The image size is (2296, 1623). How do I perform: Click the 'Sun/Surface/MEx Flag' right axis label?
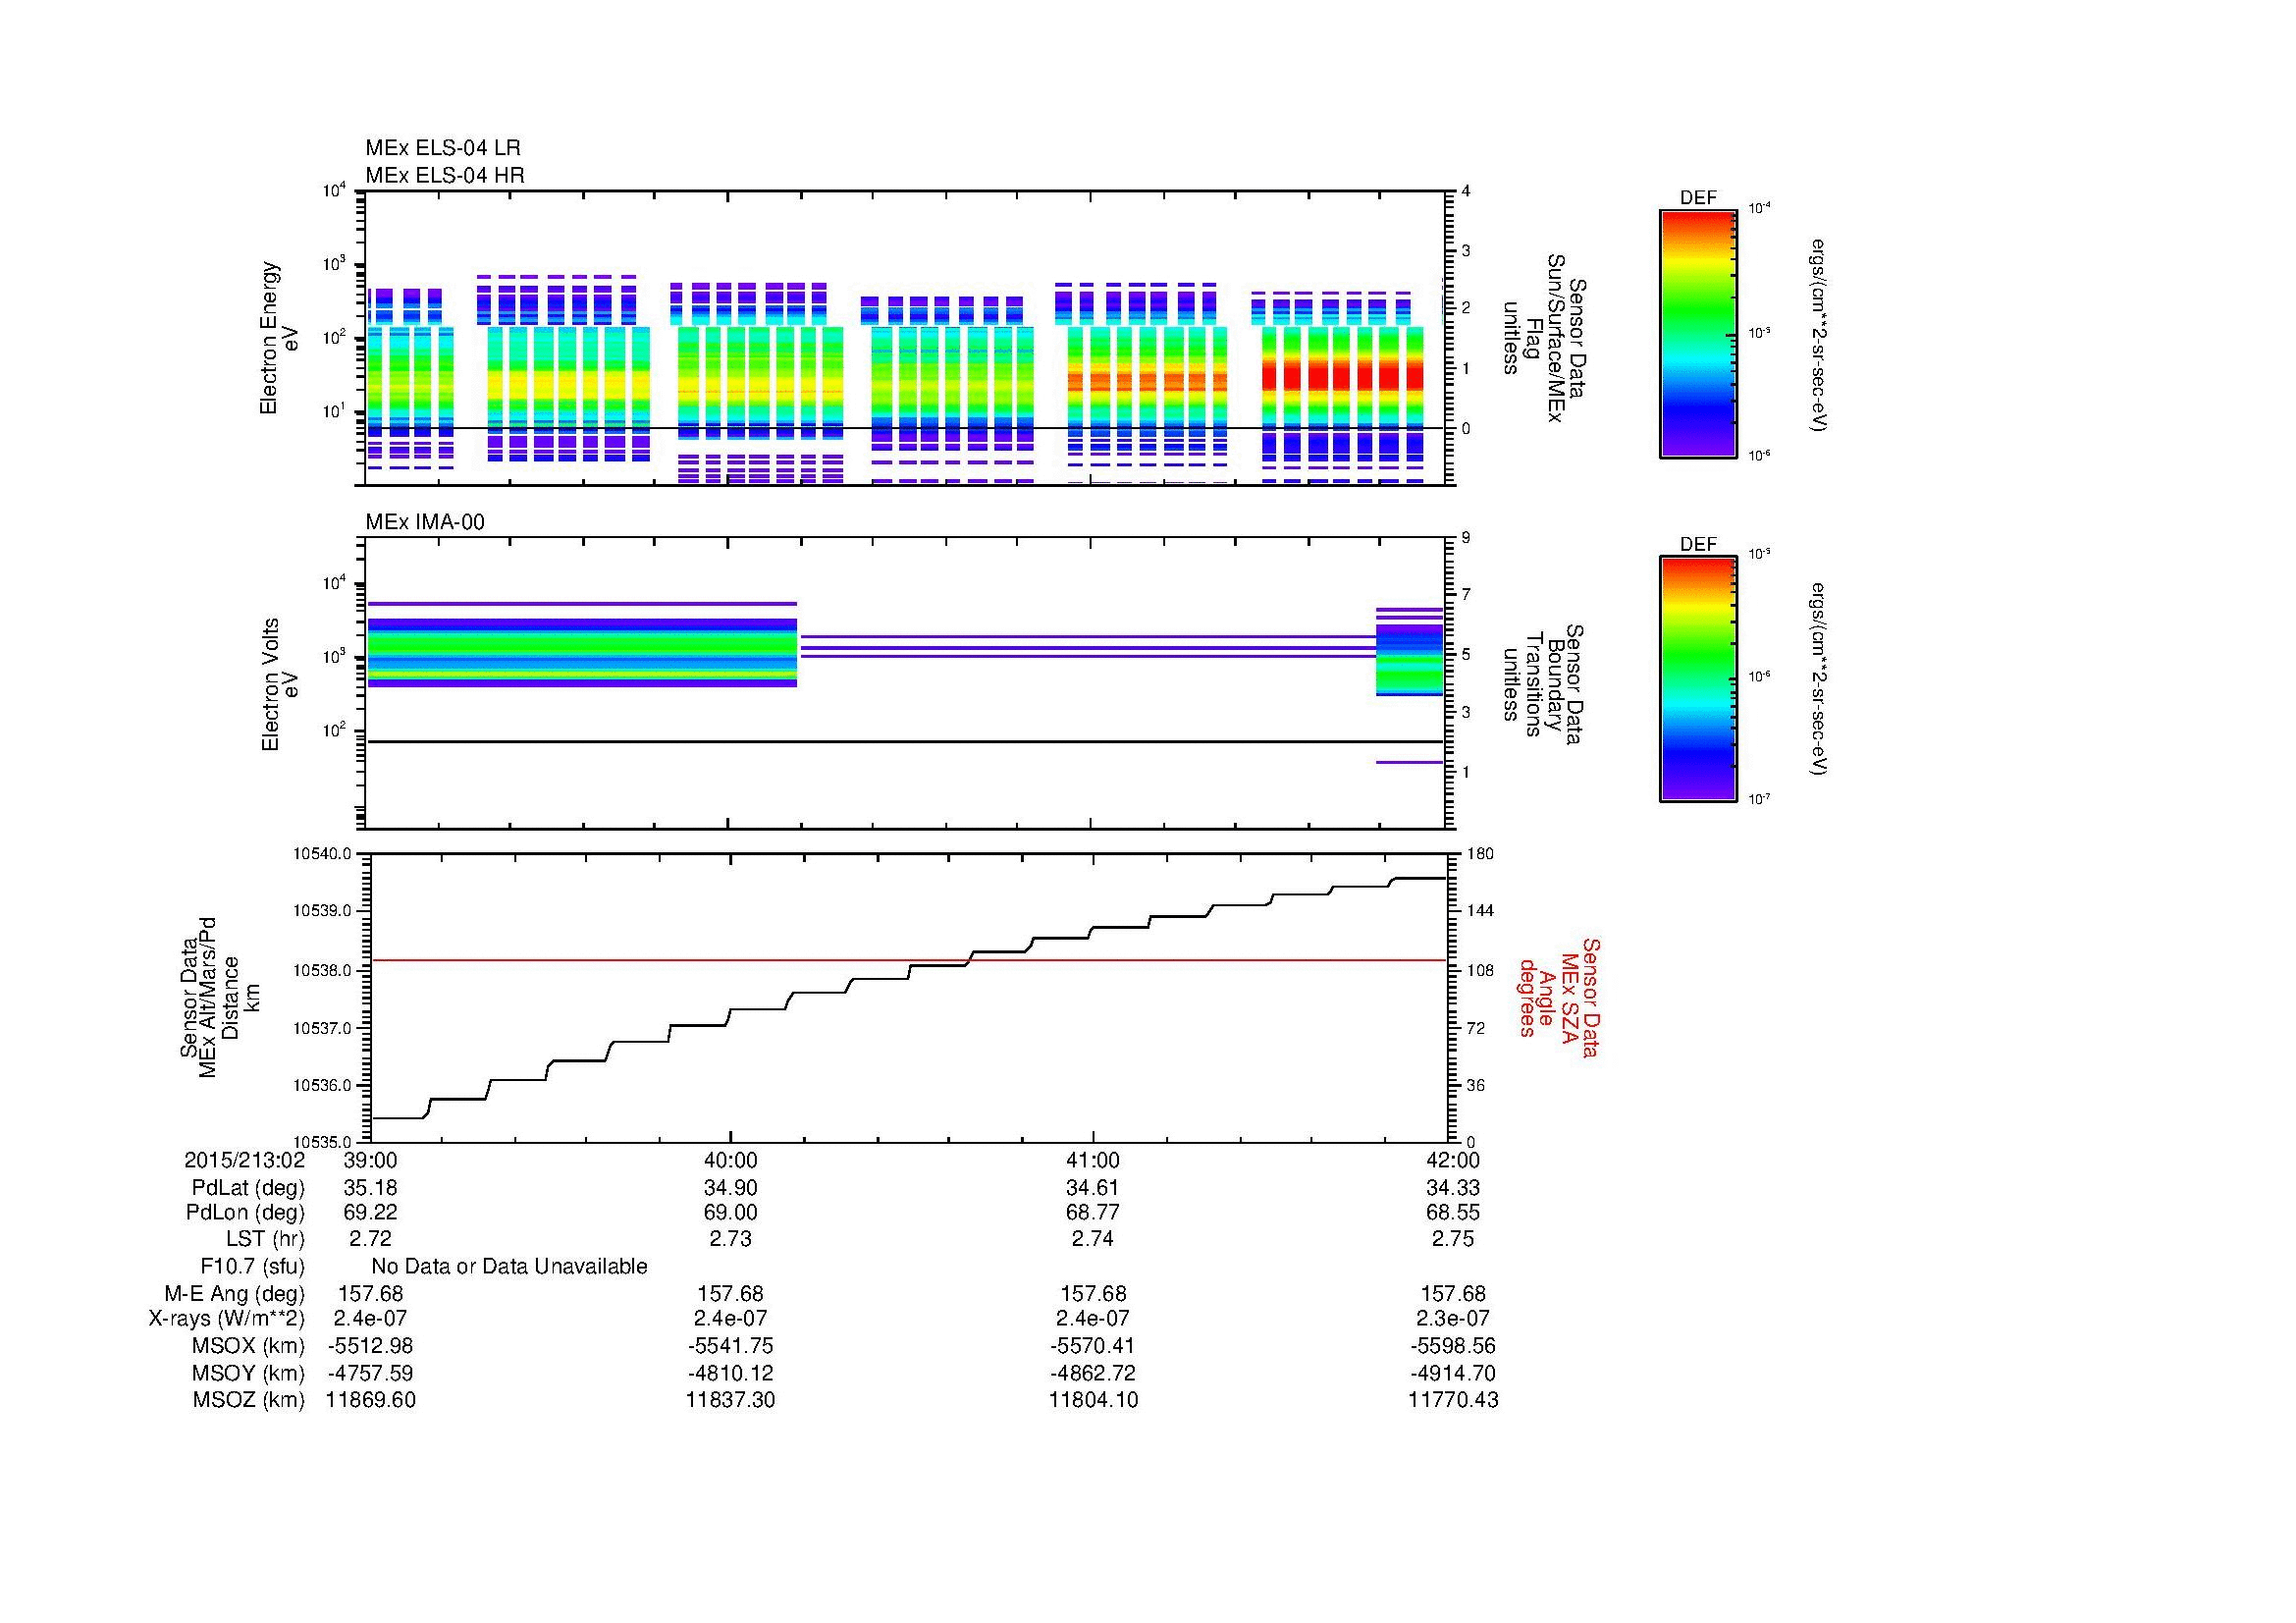click(x=1543, y=338)
